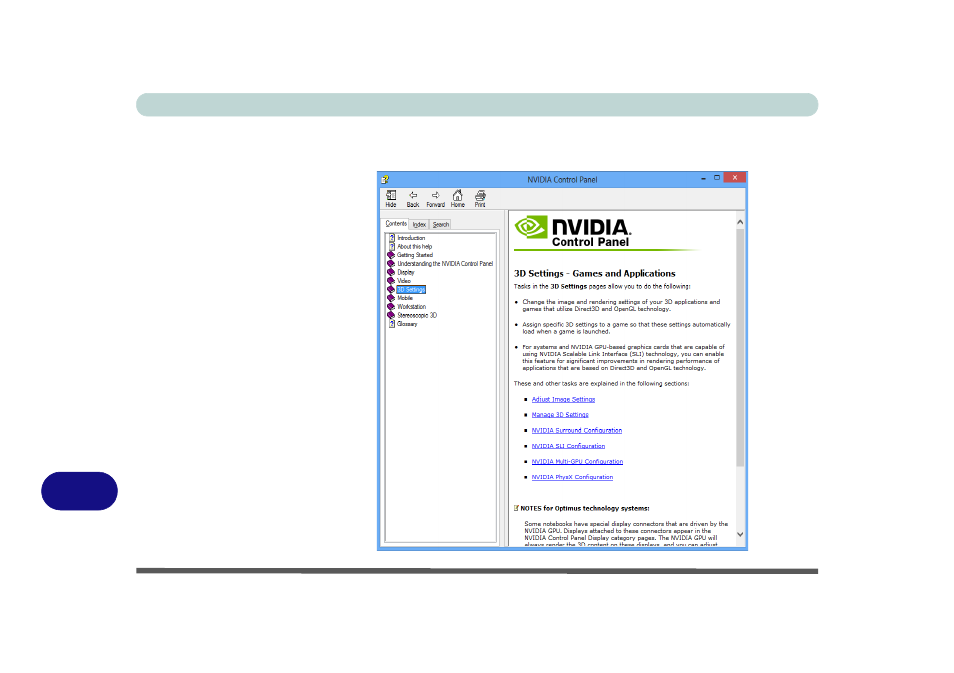Click the book icon beside Video

[x=391, y=281]
